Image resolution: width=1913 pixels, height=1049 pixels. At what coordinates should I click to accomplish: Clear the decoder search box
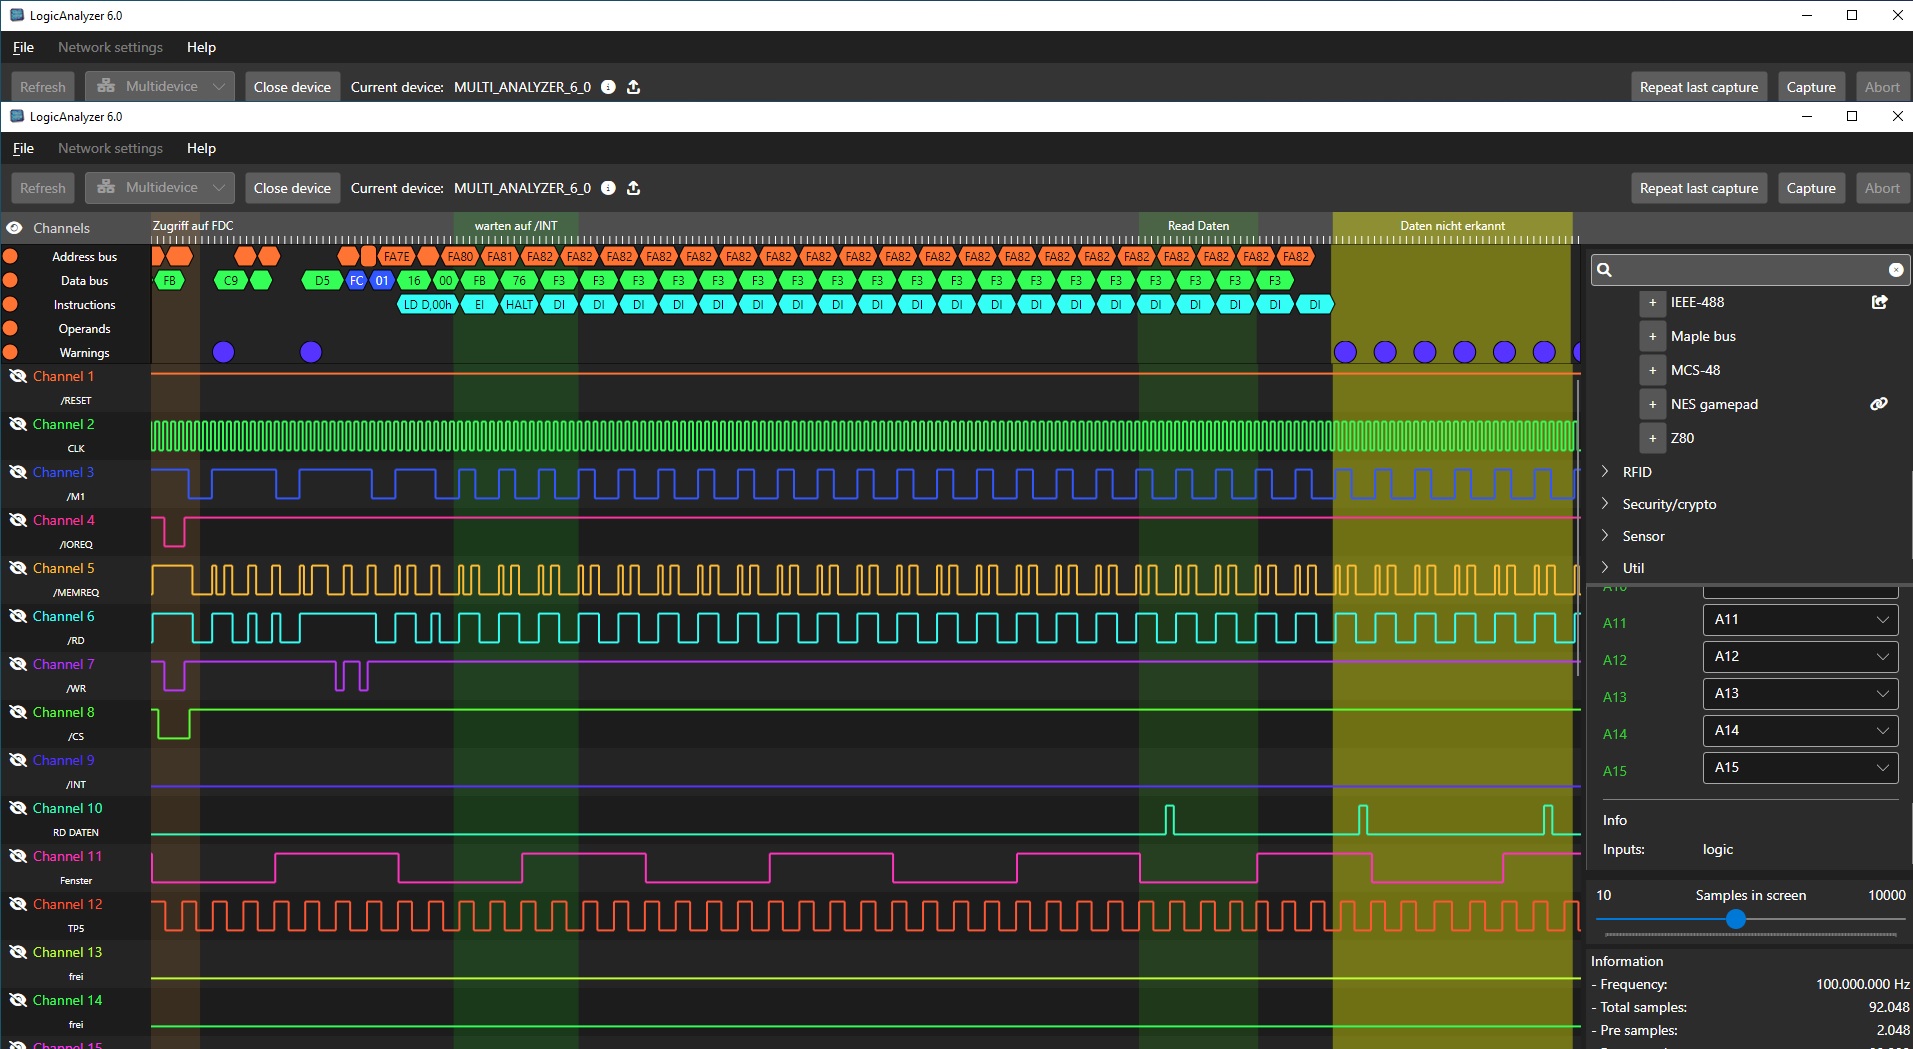[1895, 270]
